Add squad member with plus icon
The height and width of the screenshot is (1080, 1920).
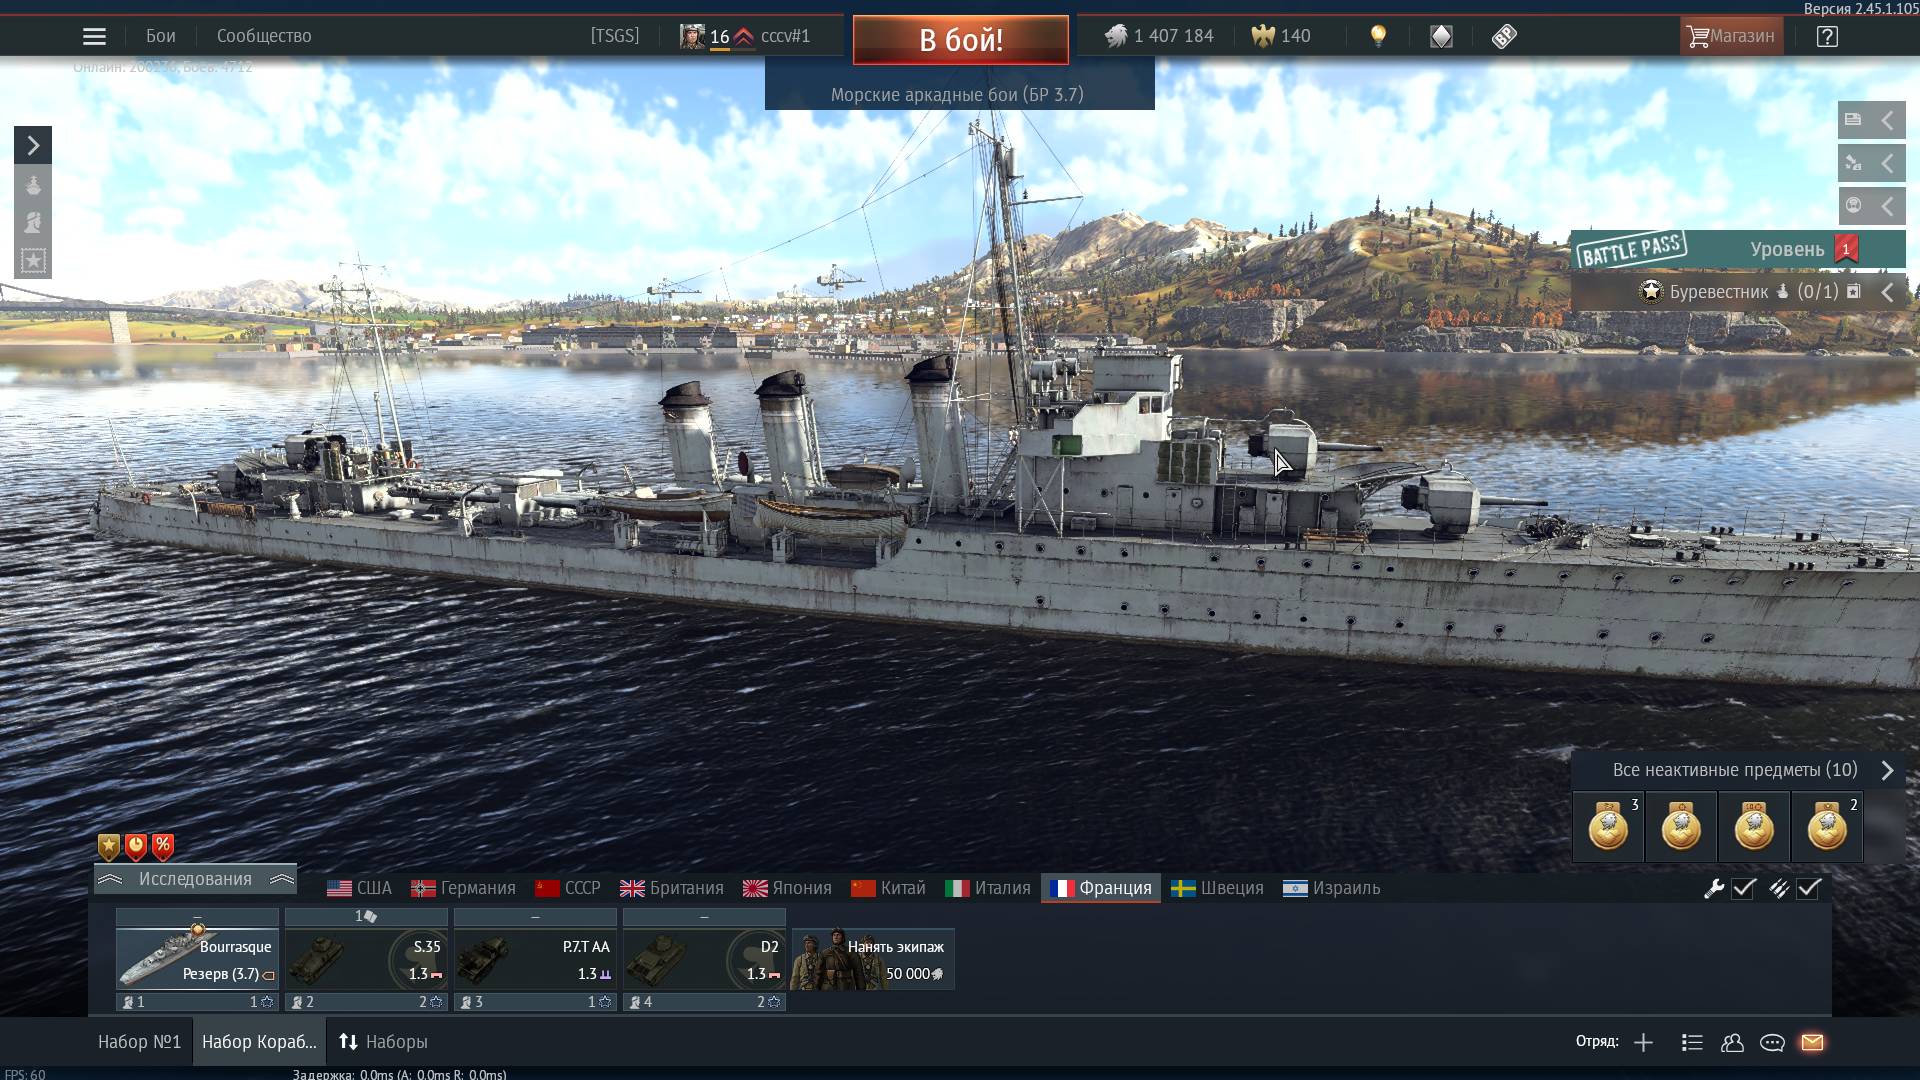(1643, 1043)
